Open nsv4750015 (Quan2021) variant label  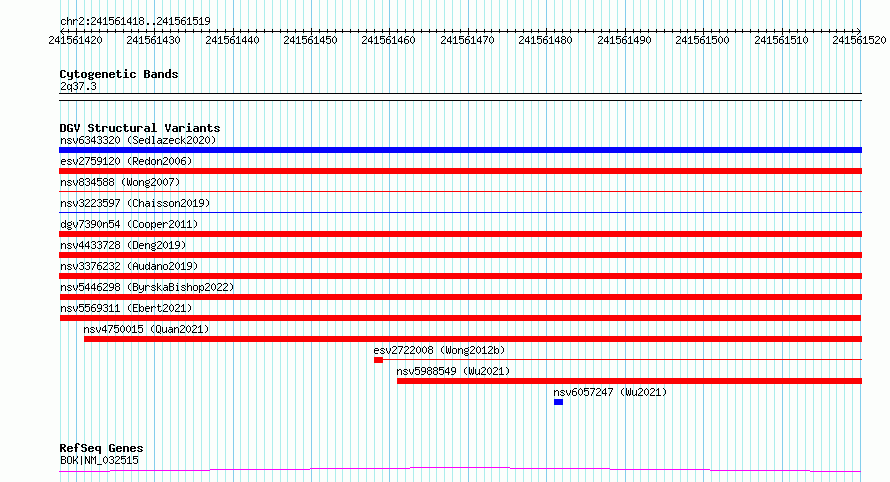[146, 329]
